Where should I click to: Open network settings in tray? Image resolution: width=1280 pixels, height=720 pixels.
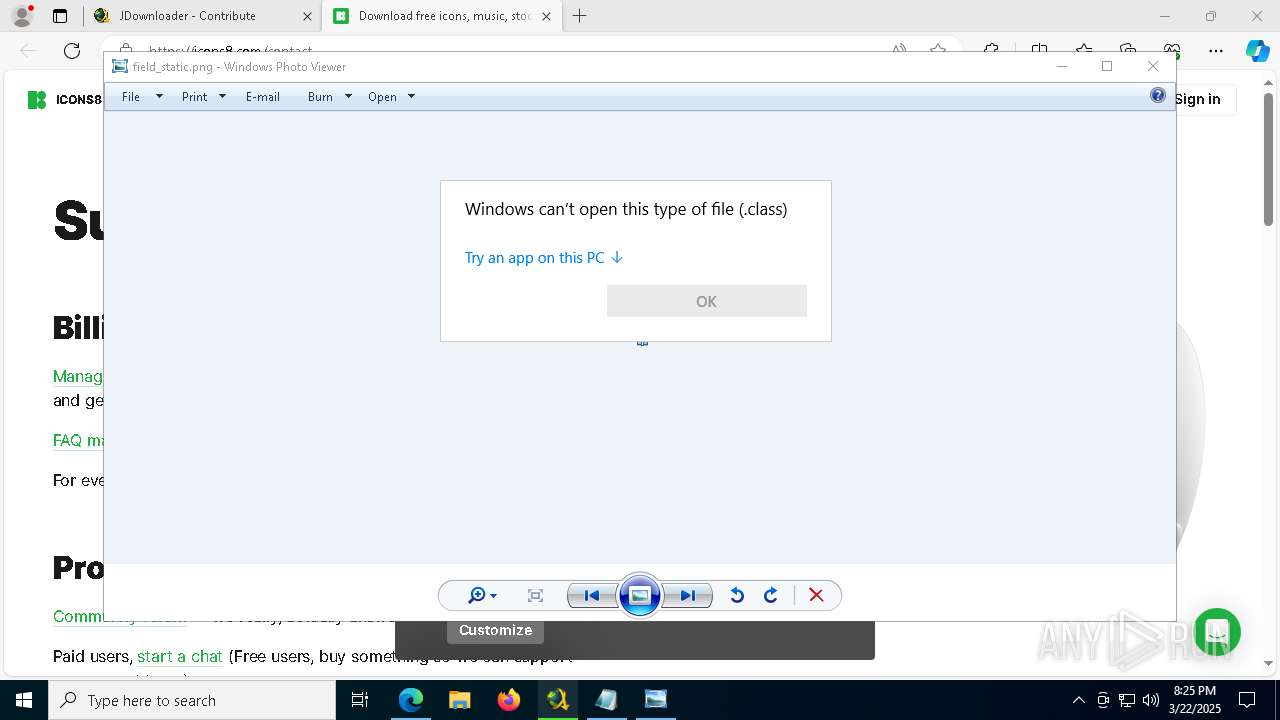pos(1127,700)
